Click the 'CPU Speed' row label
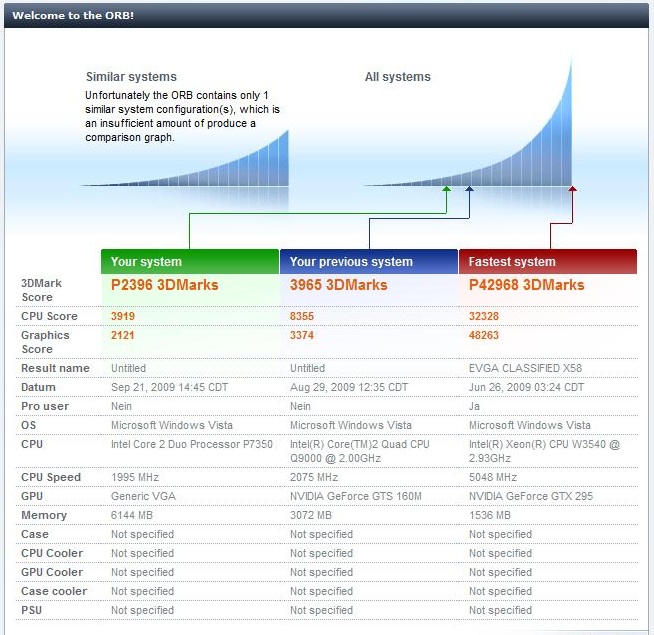This screenshot has width=654, height=635. (x=51, y=477)
